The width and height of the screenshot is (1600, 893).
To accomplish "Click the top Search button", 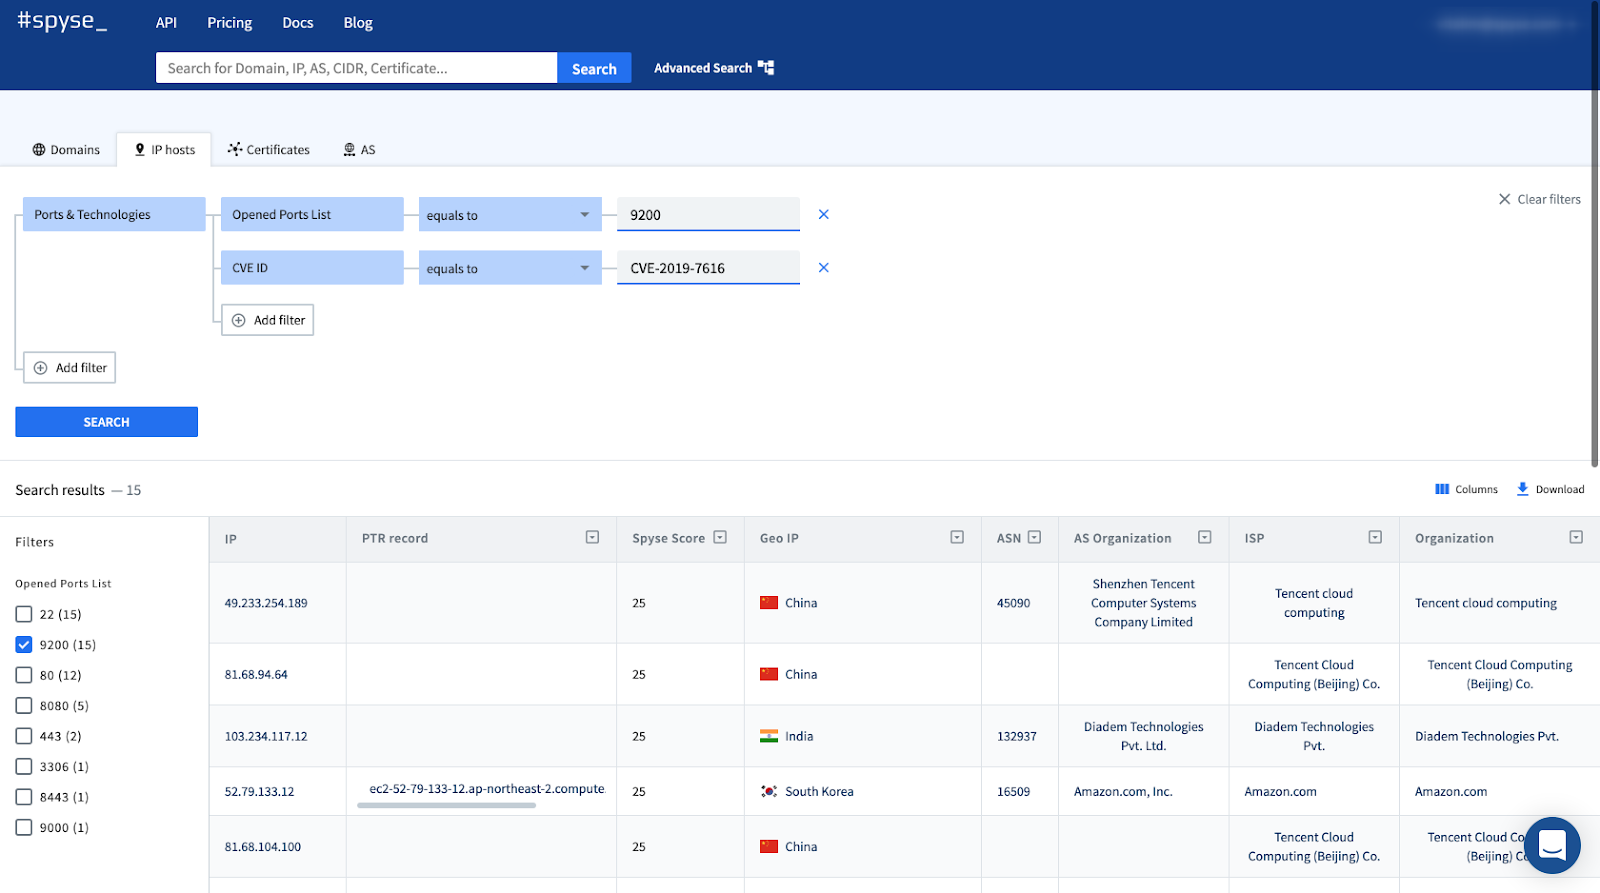I will pos(594,68).
